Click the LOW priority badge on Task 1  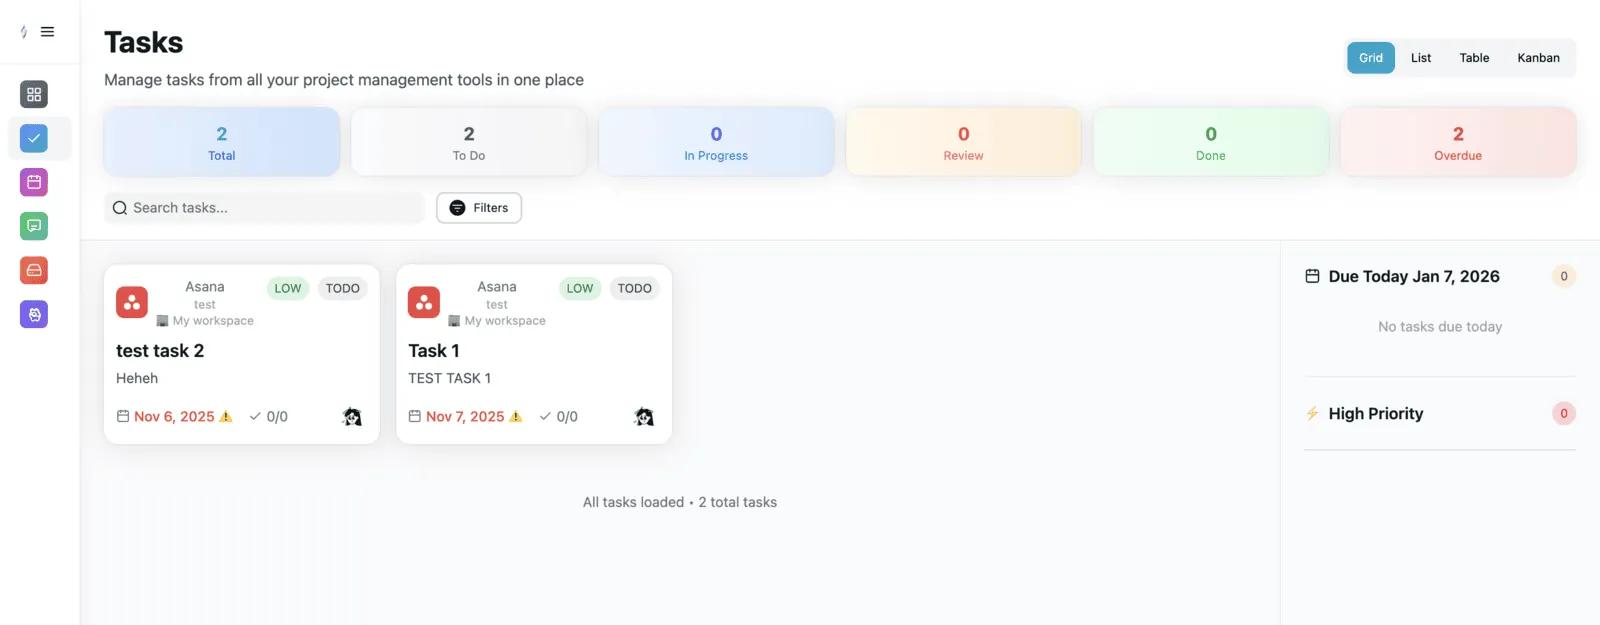[580, 289]
